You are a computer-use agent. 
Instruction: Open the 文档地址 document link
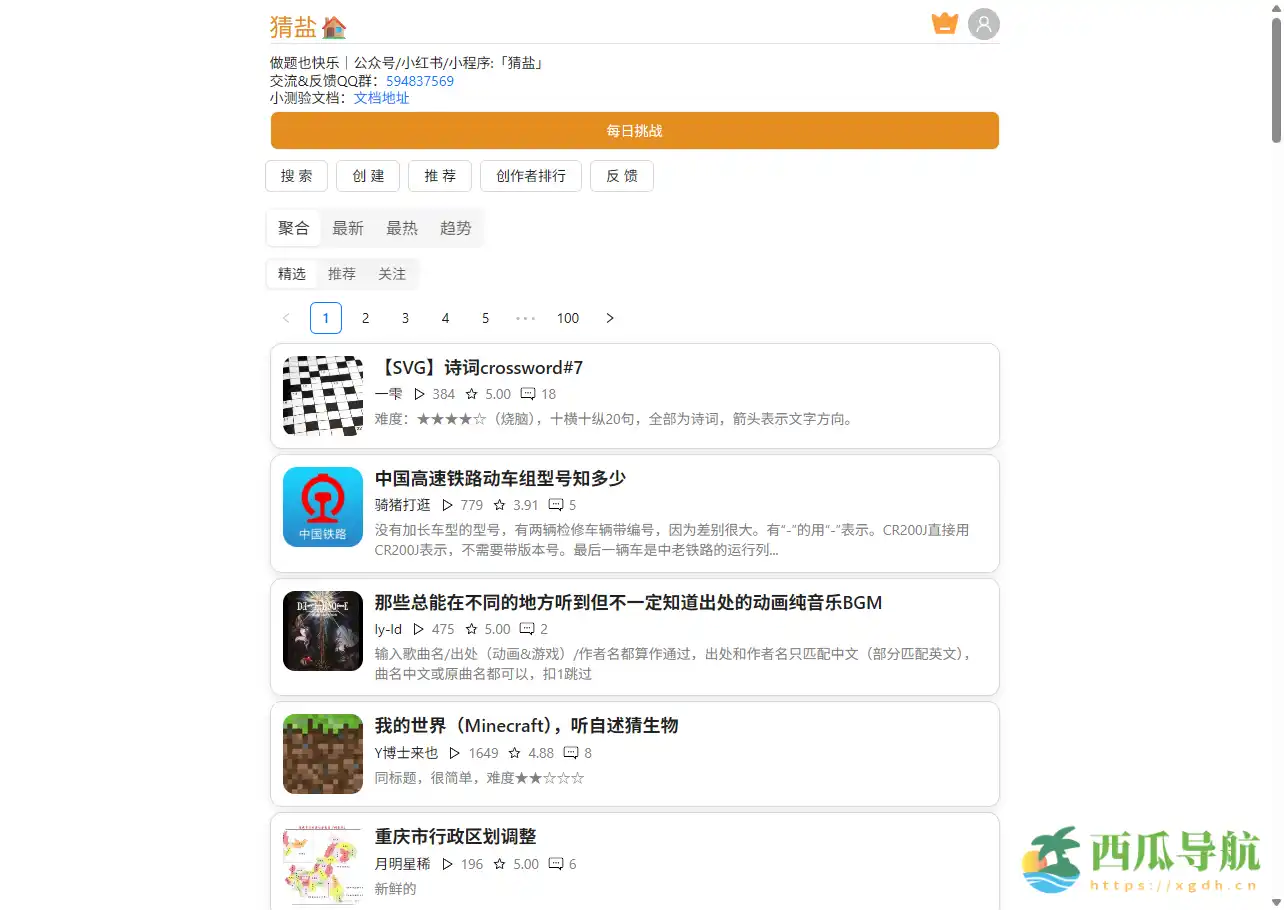pos(381,97)
